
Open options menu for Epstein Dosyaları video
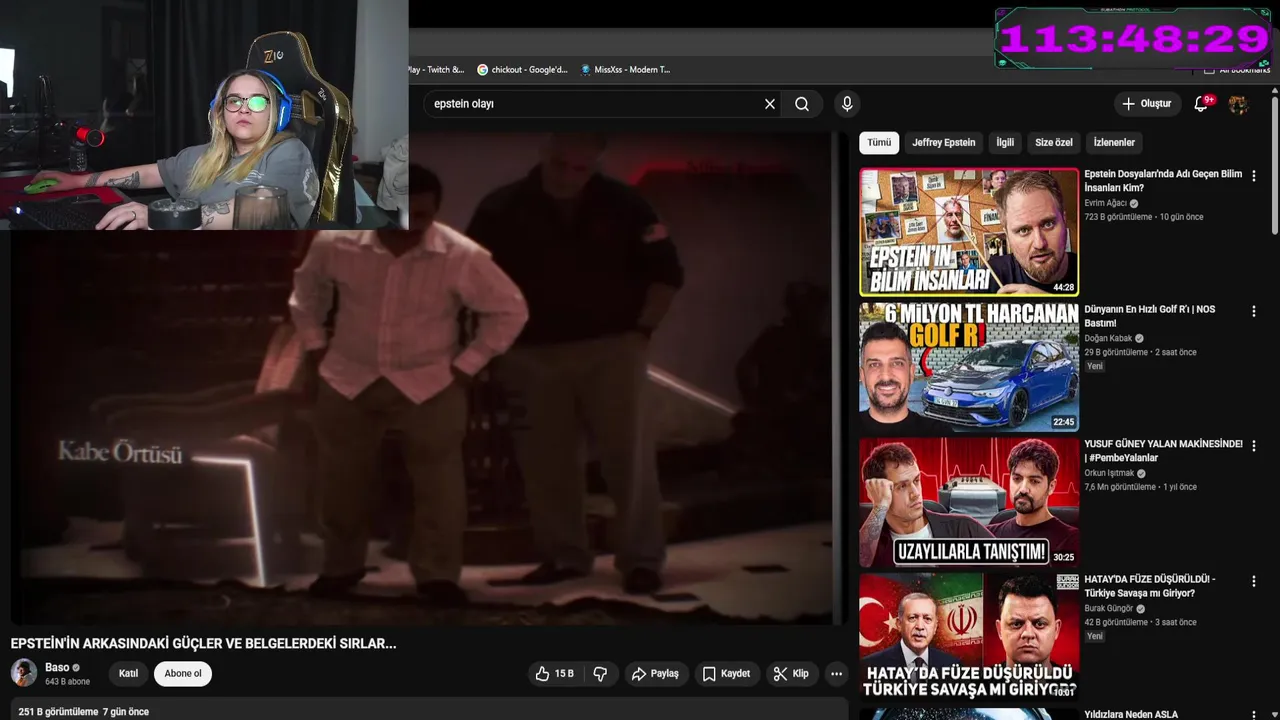1254,176
